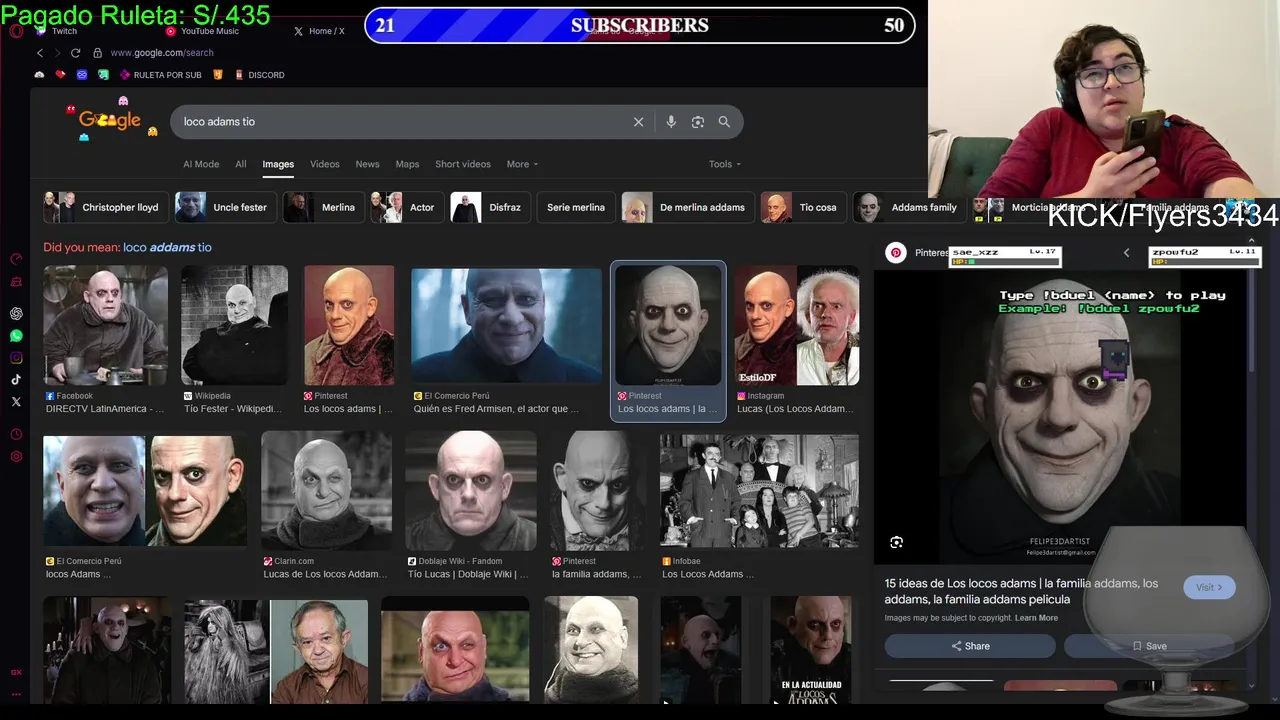This screenshot has width=1280, height=720.
Task: Click Pinterest source icon in preview panel
Action: tap(896, 253)
